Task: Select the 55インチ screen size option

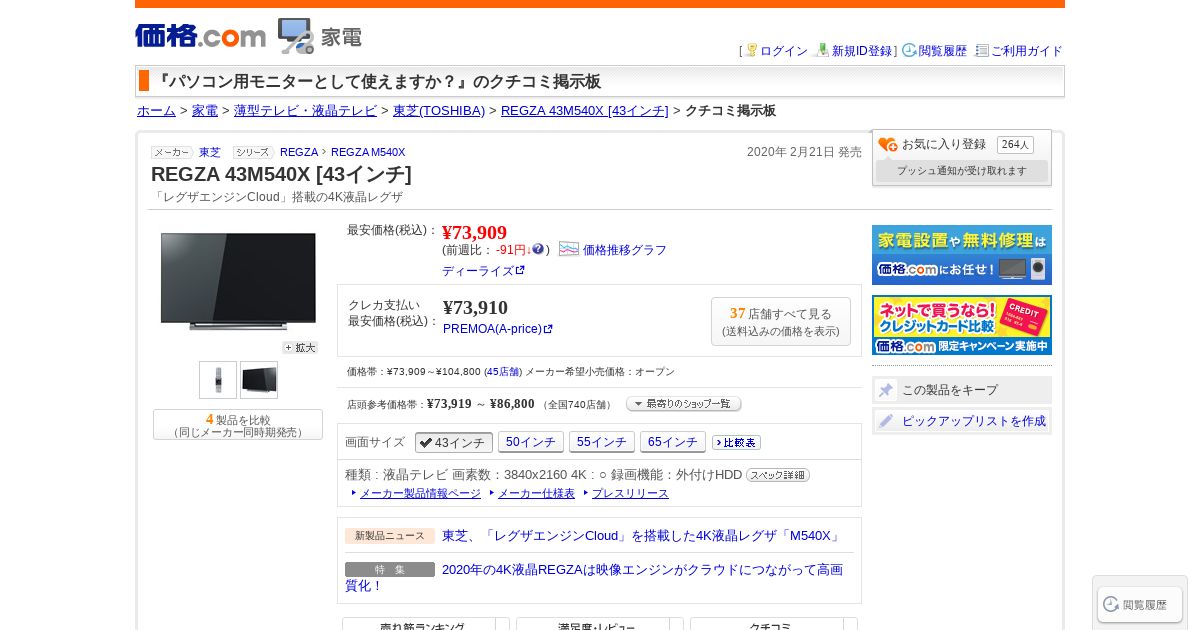Action: 602,442
